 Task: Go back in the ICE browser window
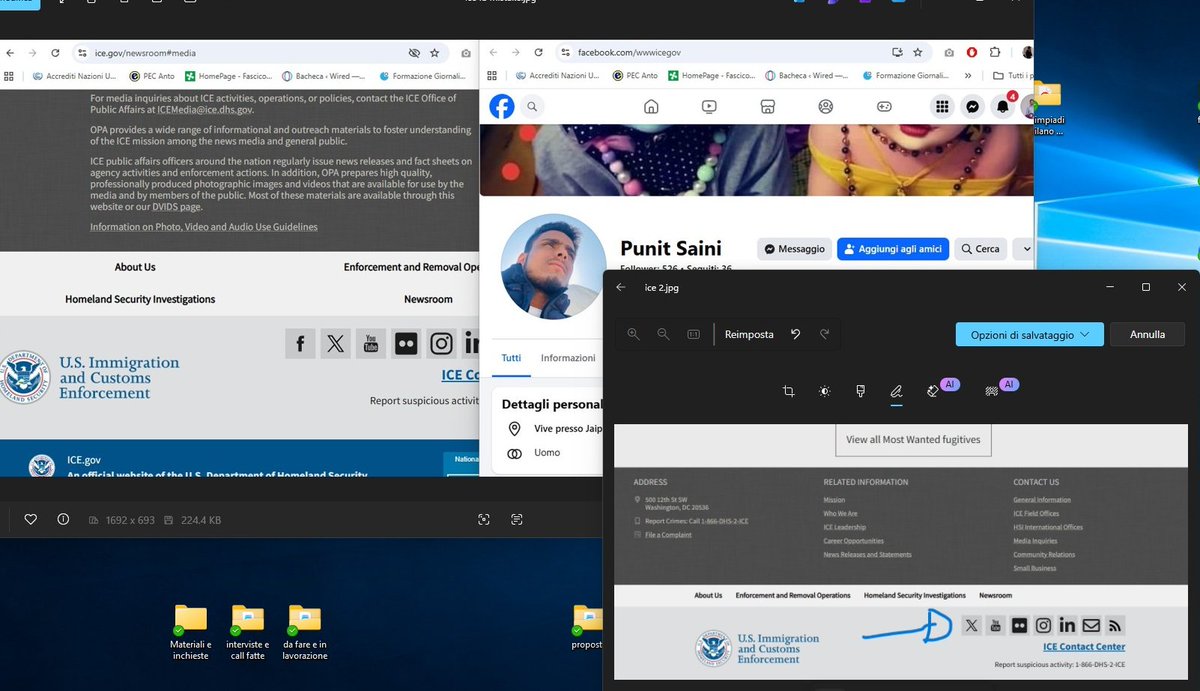[x=8, y=52]
